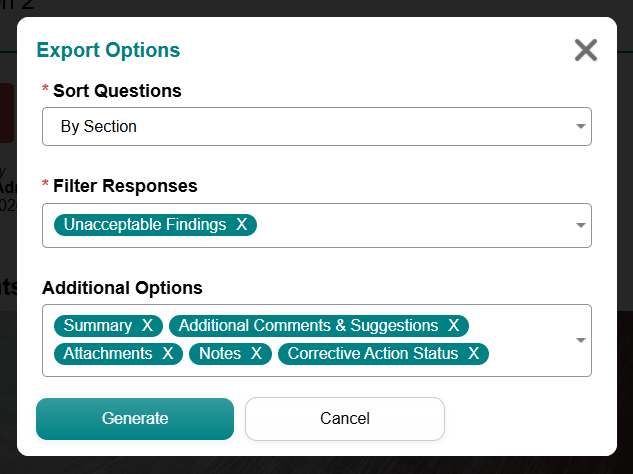The width and height of the screenshot is (633, 474).
Task: Click the Cancel button
Action: (345, 419)
